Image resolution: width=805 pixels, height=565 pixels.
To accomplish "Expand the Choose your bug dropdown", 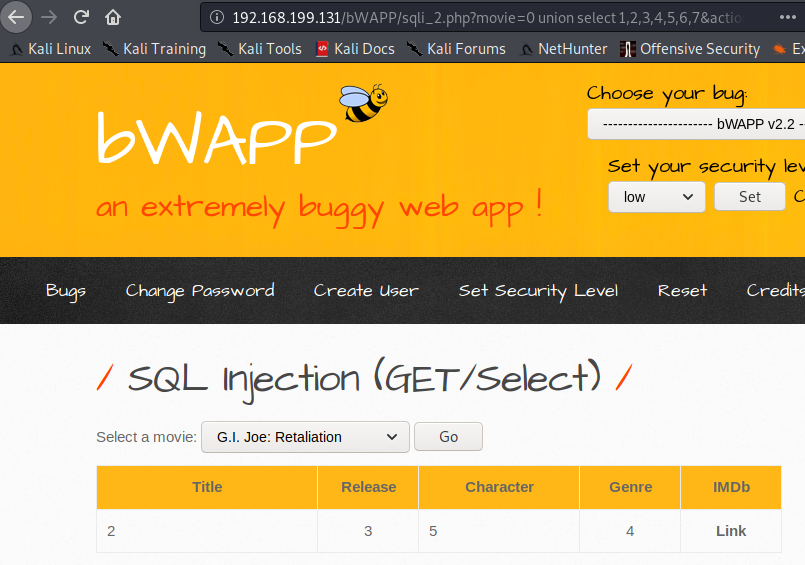I will coord(696,124).
